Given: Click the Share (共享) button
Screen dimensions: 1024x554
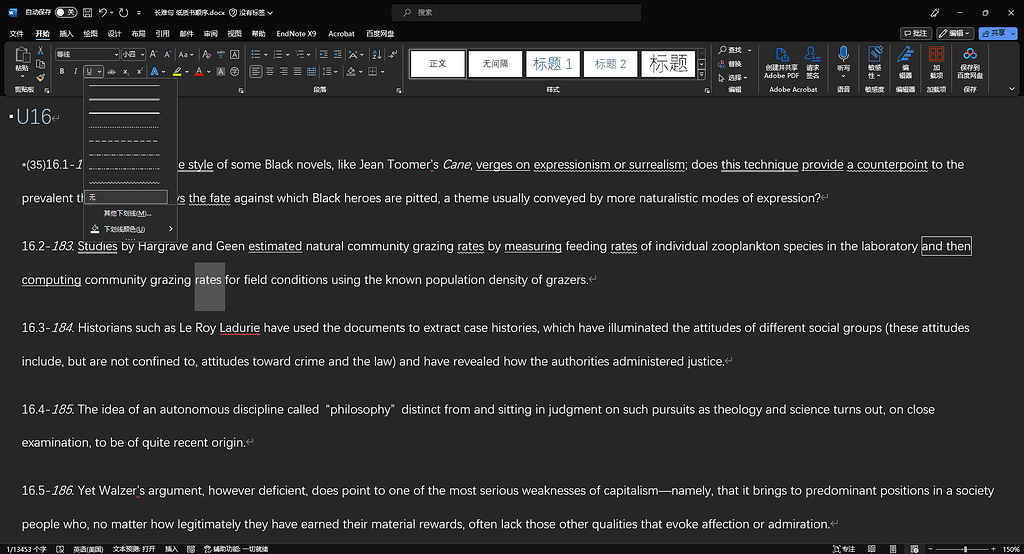Looking at the screenshot, I should [996, 33].
